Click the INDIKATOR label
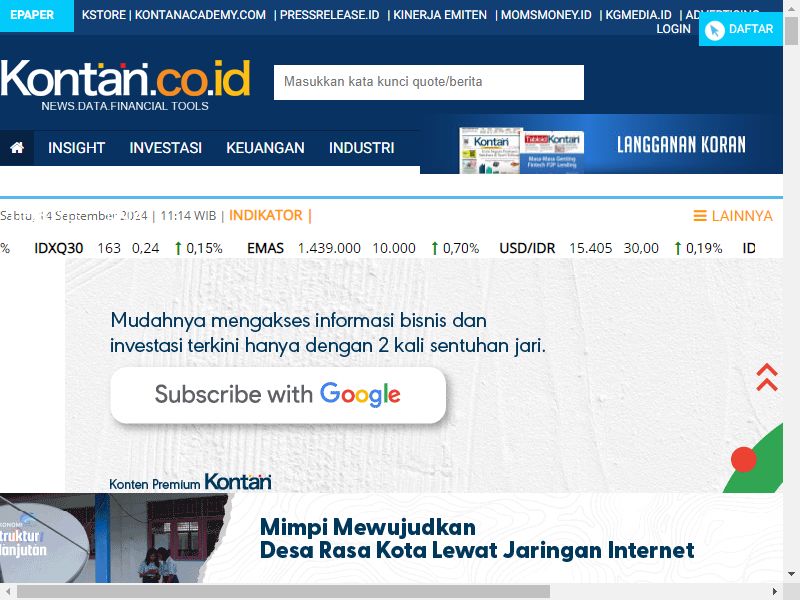The width and height of the screenshot is (800, 600). coord(266,216)
